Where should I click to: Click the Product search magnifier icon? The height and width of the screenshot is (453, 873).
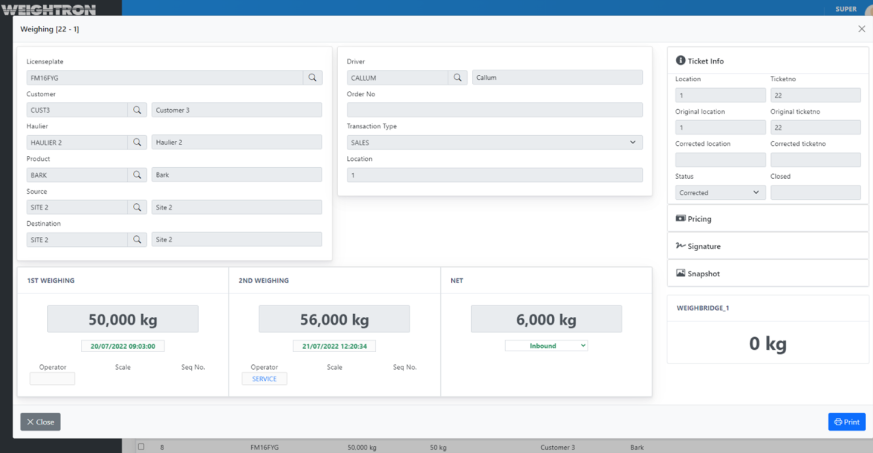click(x=137, y=175)
